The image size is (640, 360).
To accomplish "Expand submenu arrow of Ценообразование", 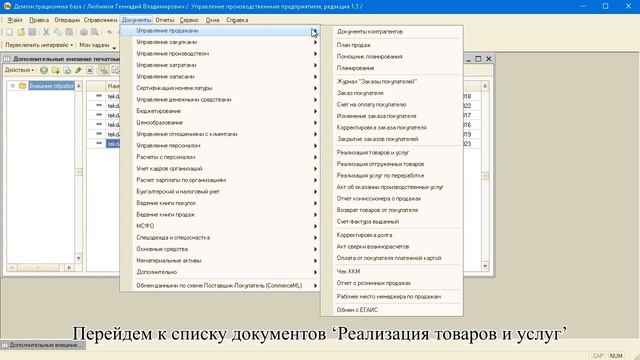I will click(x=315, y=122).
